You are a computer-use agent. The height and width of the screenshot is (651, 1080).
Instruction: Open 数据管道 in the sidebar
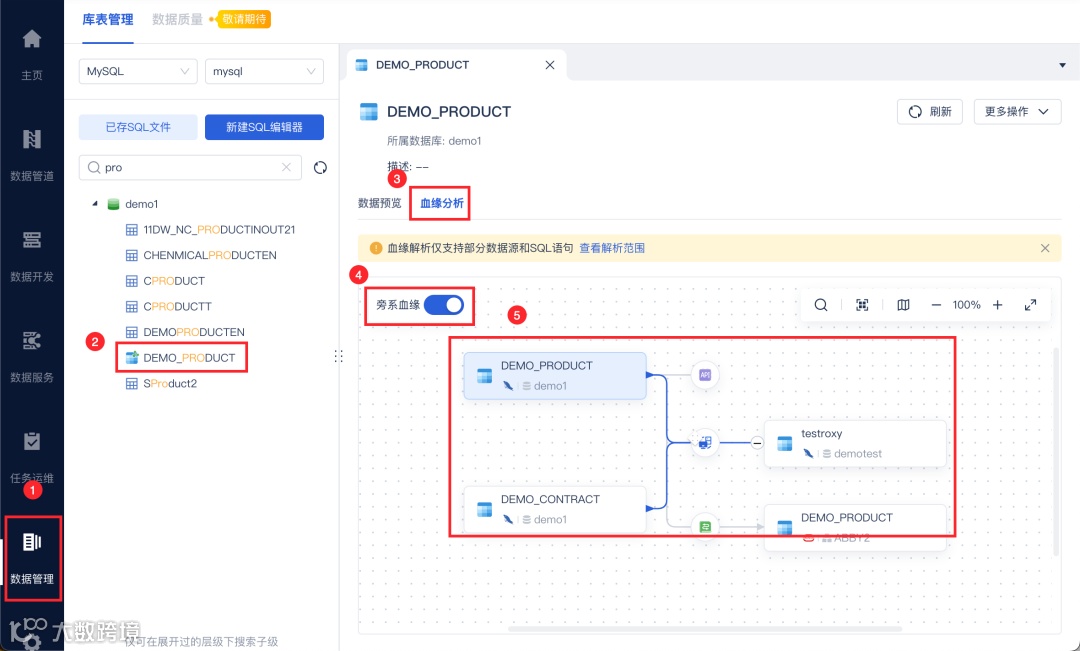coord(32,154)
